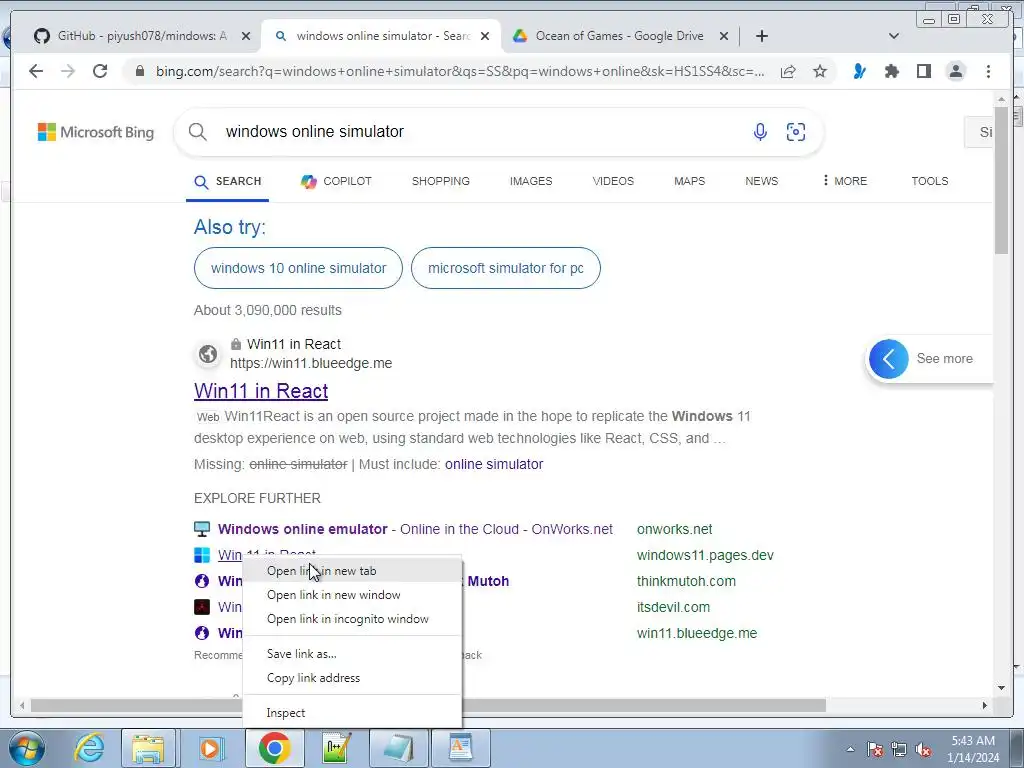Click onworks.net domain text
This screenshot has height=768, width=1024.
coord(675,529)
